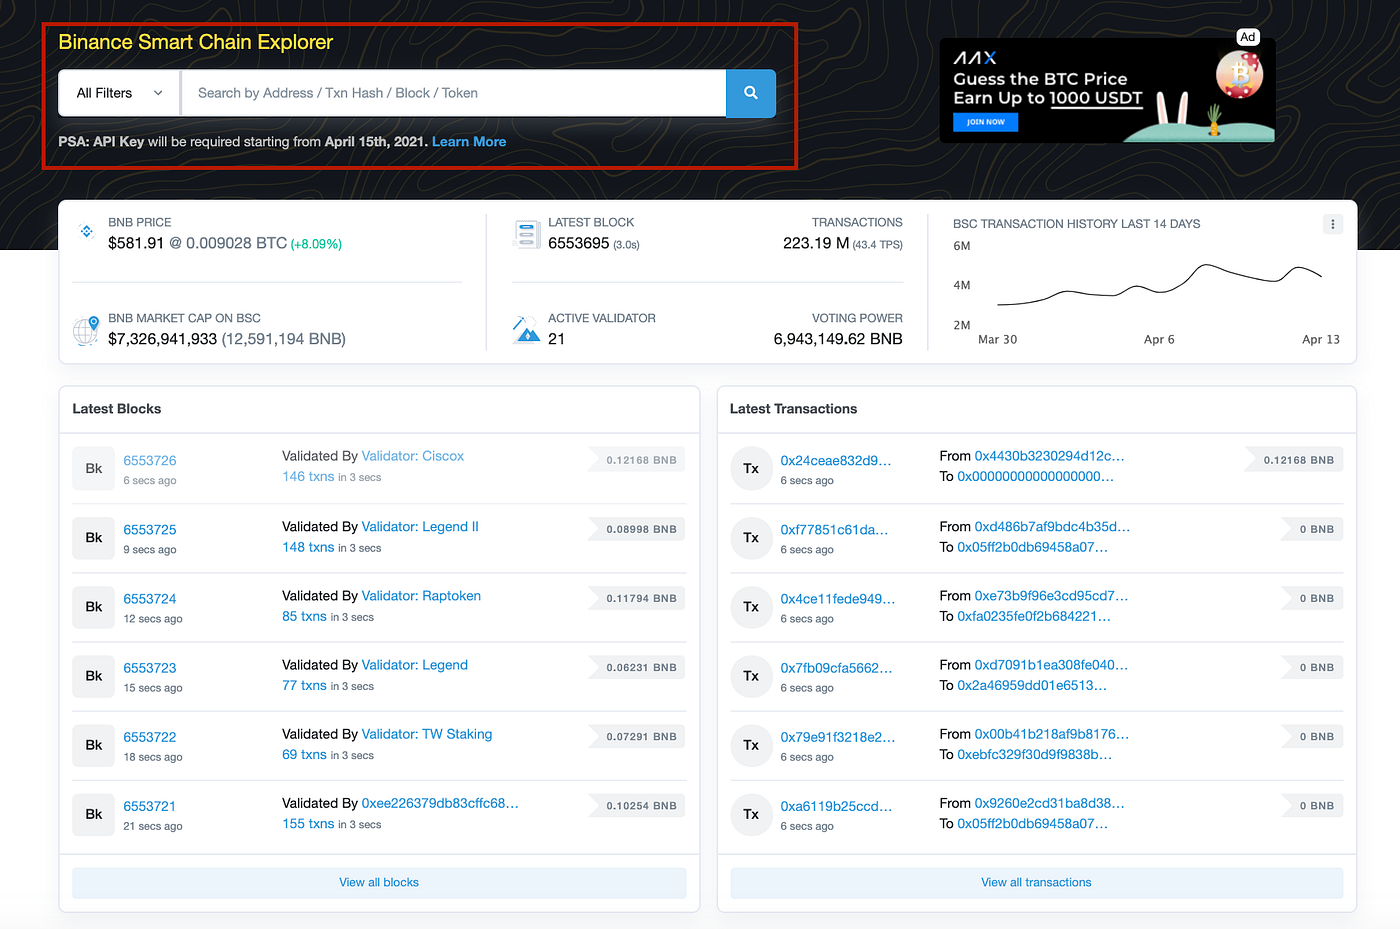Open recipient address 0xebfc329f30d9f9838b
This screenshot has width=1400, height=929.
[1035, 755]
